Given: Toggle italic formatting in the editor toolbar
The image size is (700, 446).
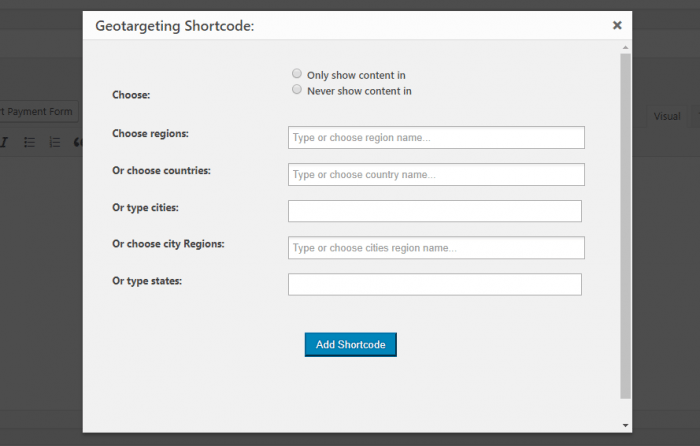Looking at the screenshot, I should pyautogui.click(x=4, y=142).
